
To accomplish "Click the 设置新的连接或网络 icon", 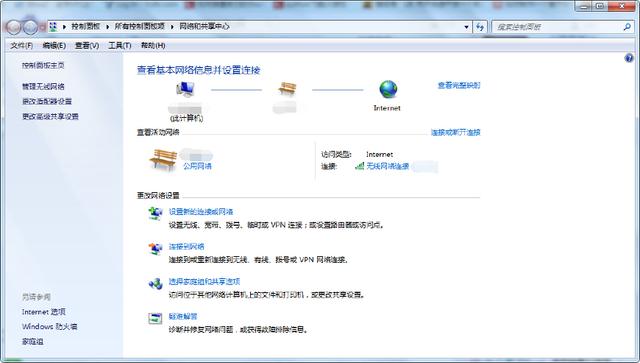I will [155, 214].
